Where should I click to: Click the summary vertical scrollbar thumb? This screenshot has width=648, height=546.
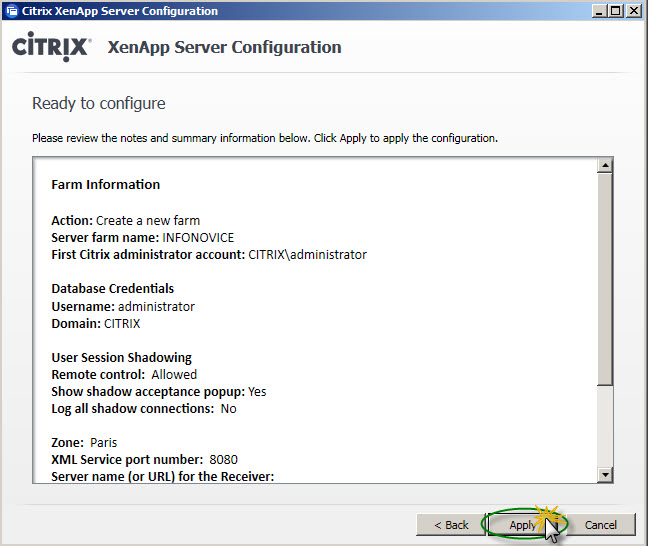(605, 279)
